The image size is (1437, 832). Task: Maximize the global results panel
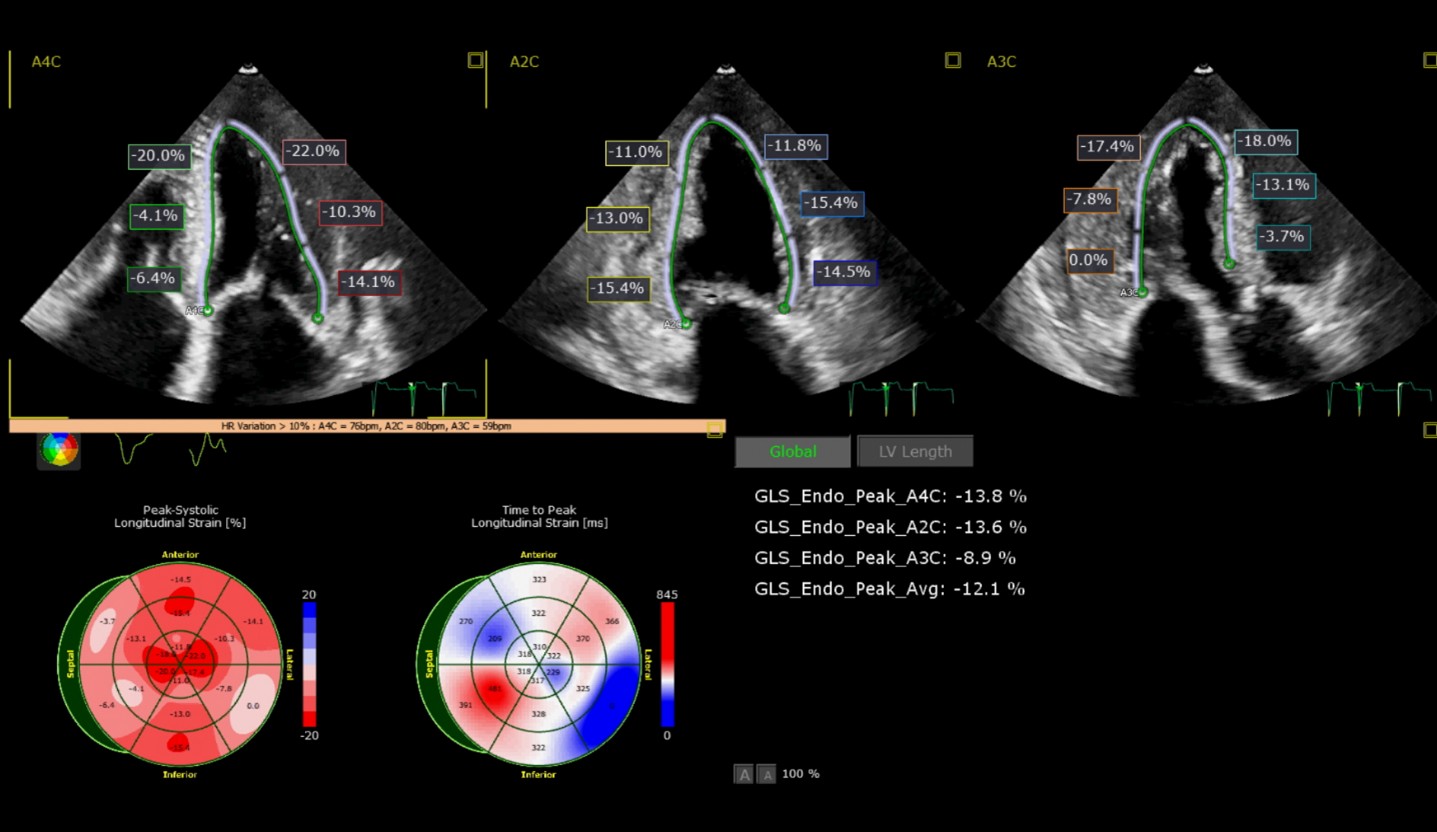[x=1429, y=429]
